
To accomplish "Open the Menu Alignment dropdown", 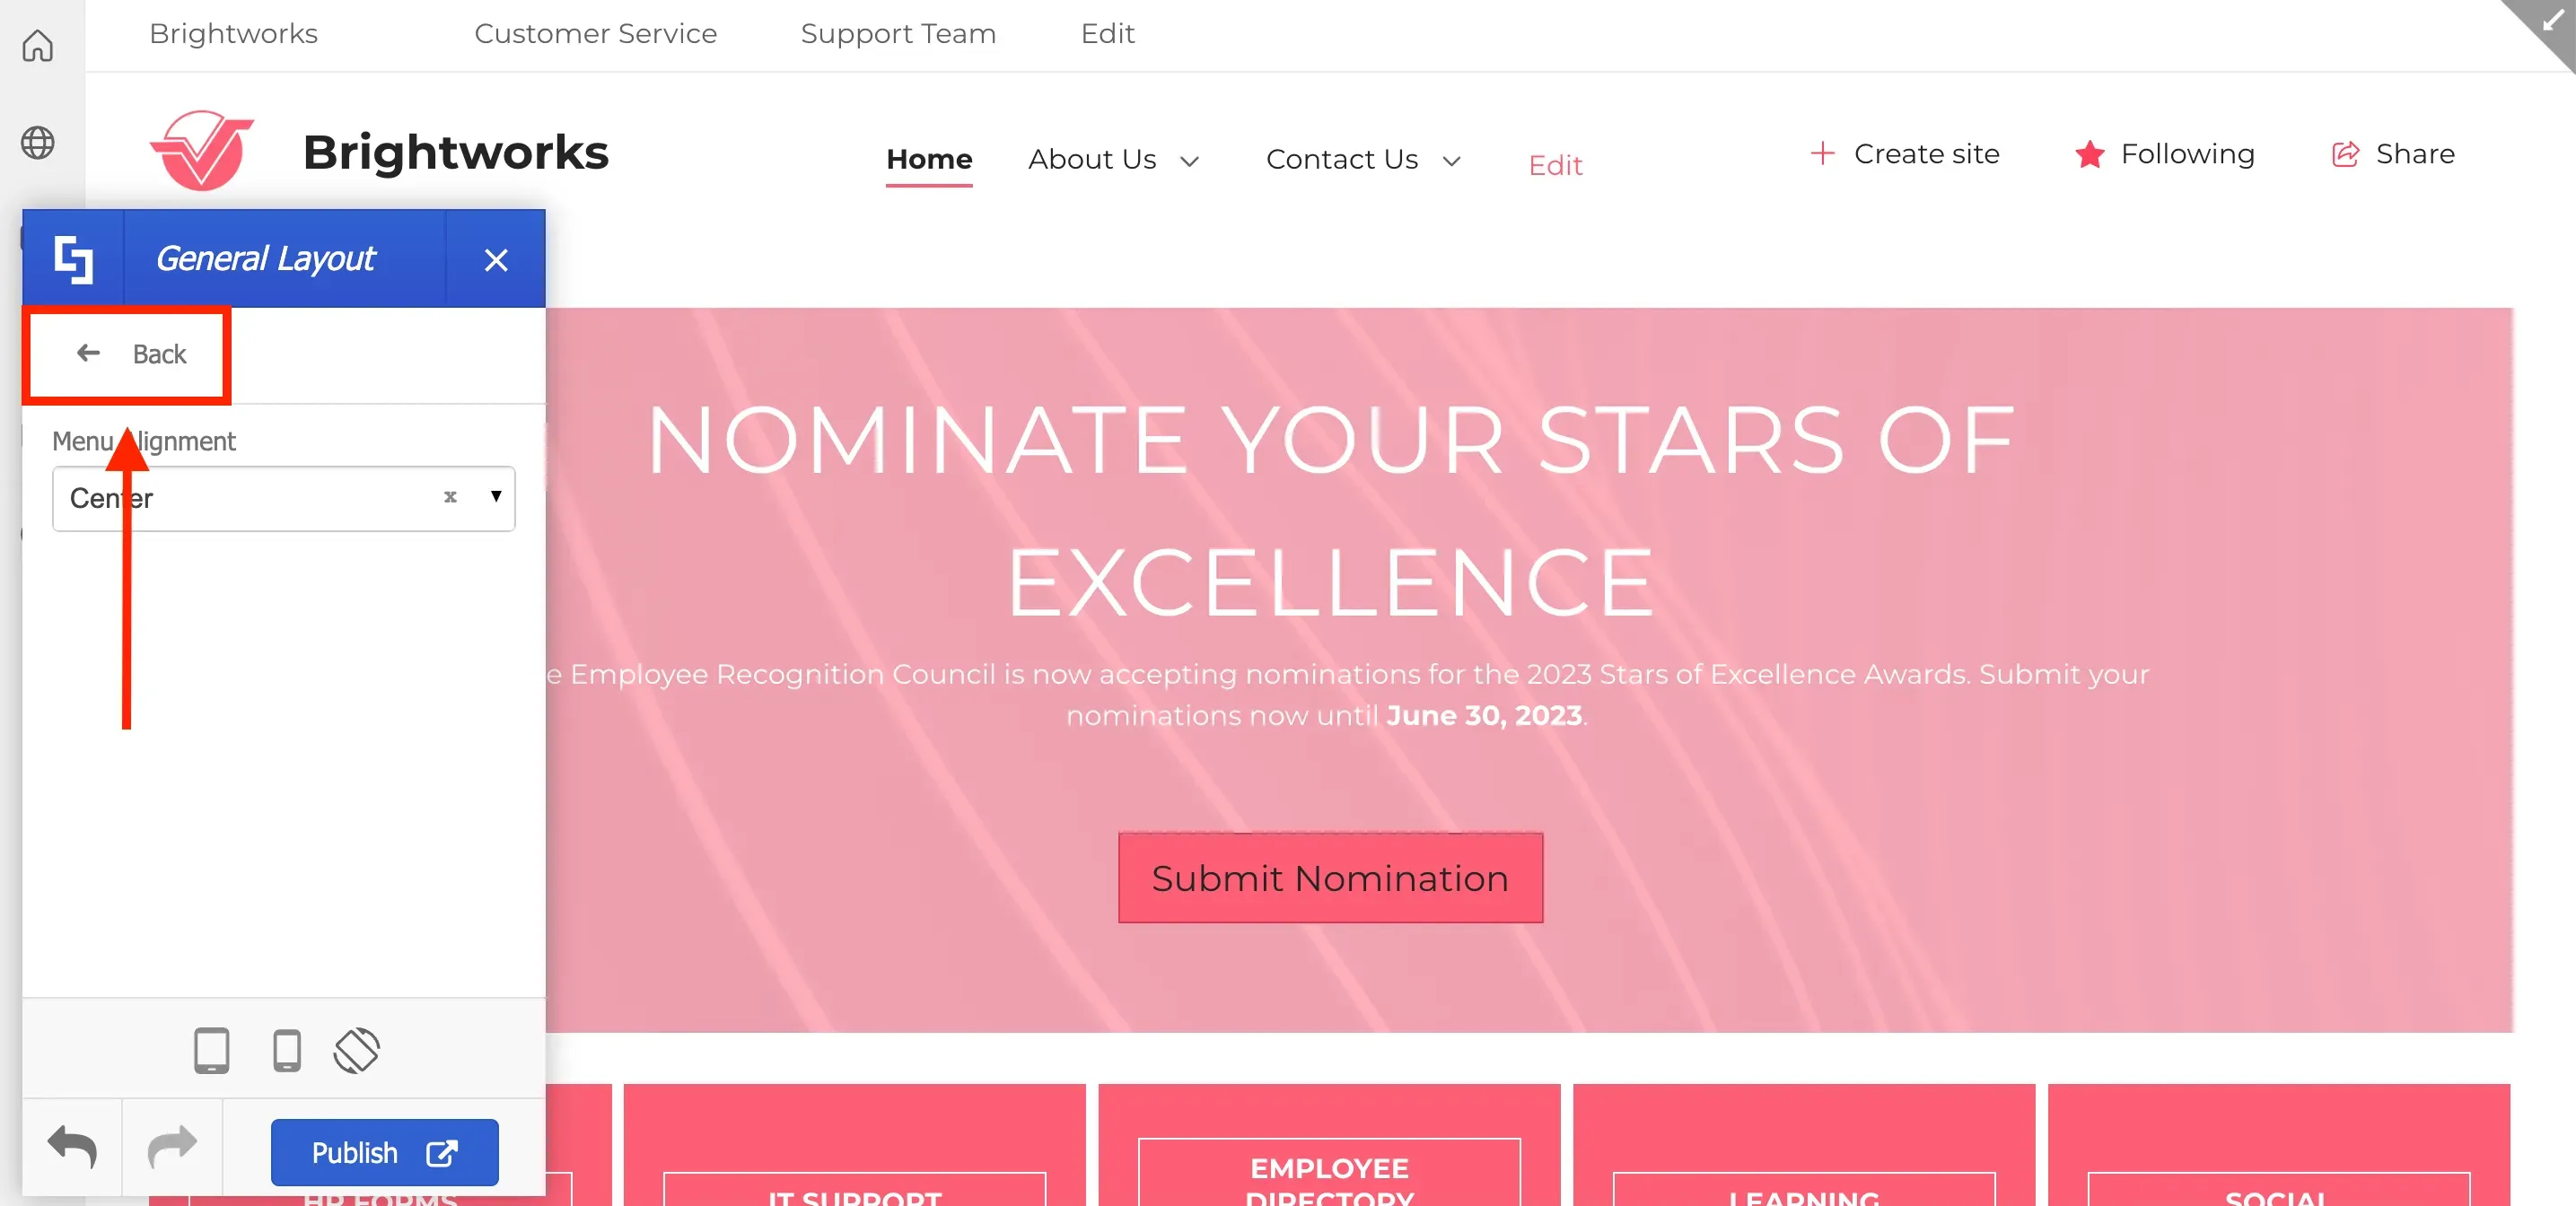I will coord(284,498).
